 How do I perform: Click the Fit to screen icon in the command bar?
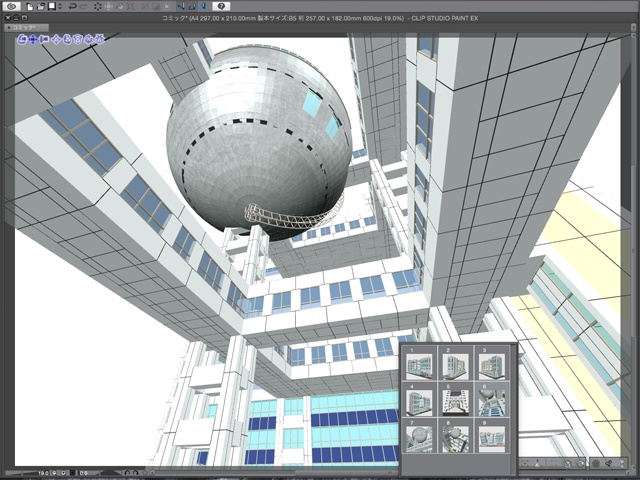(130, 7)
